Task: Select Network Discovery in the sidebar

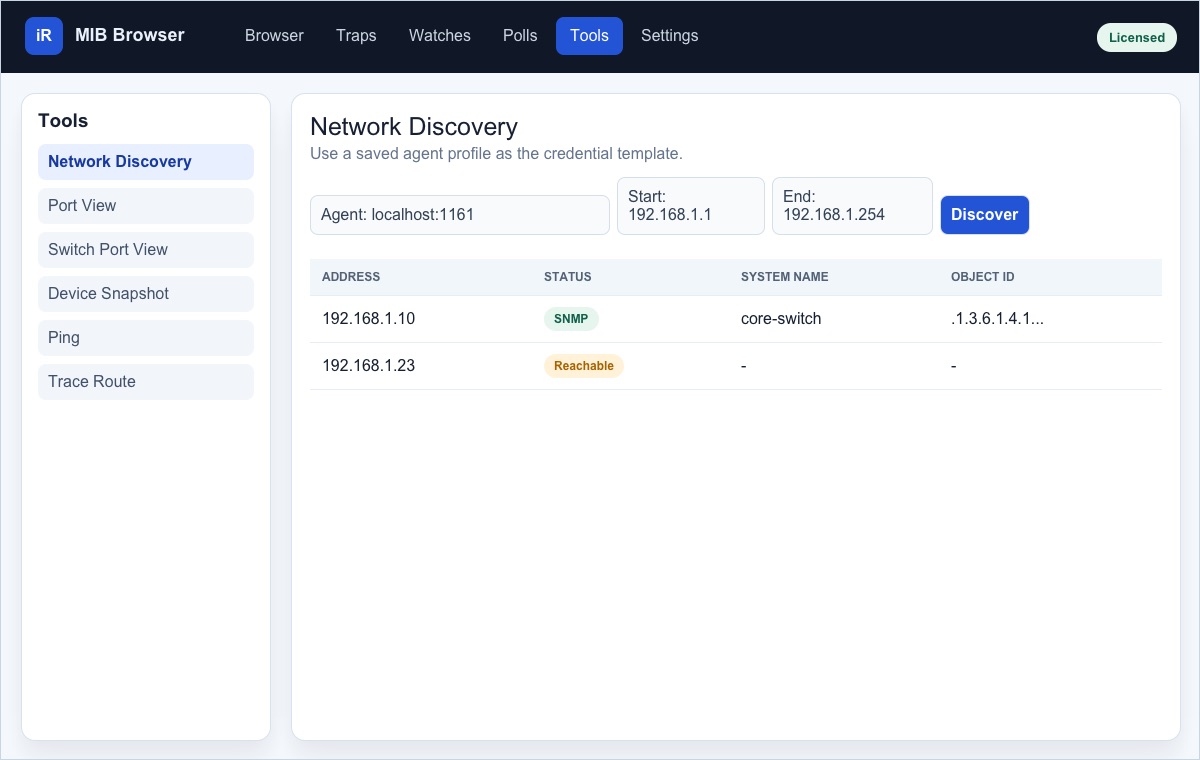Action: (x=146, y=162)
